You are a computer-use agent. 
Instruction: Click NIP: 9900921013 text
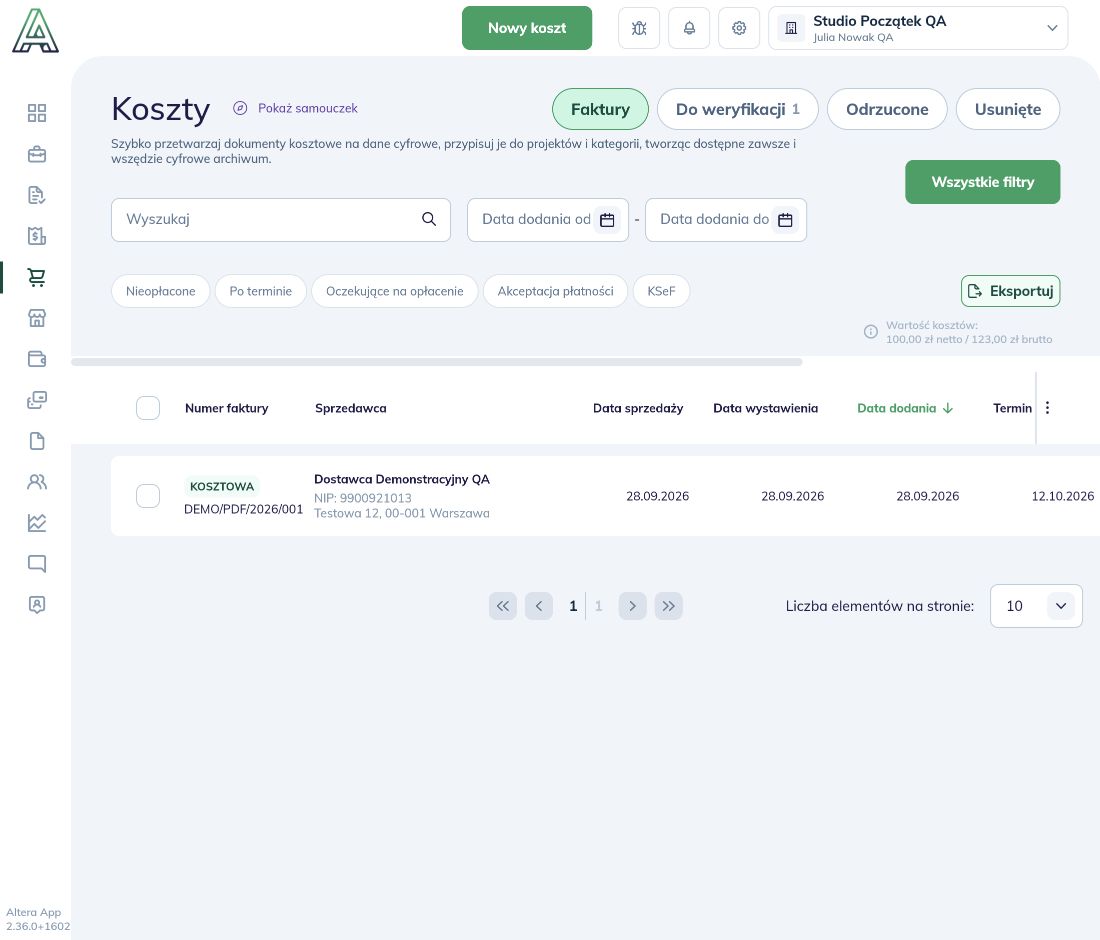coord(363,498)
